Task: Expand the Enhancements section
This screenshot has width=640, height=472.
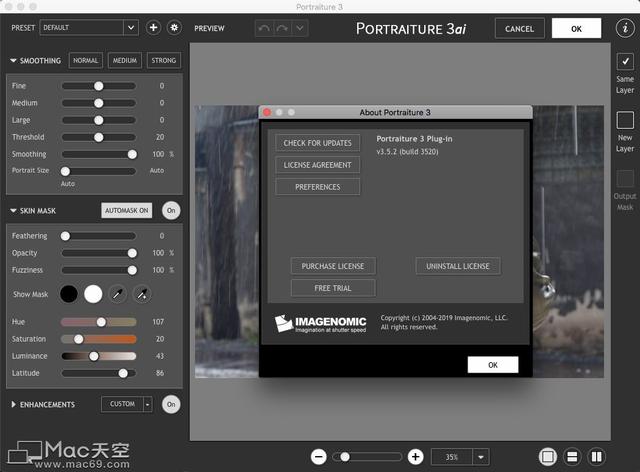Action: (x=14, y=404)
